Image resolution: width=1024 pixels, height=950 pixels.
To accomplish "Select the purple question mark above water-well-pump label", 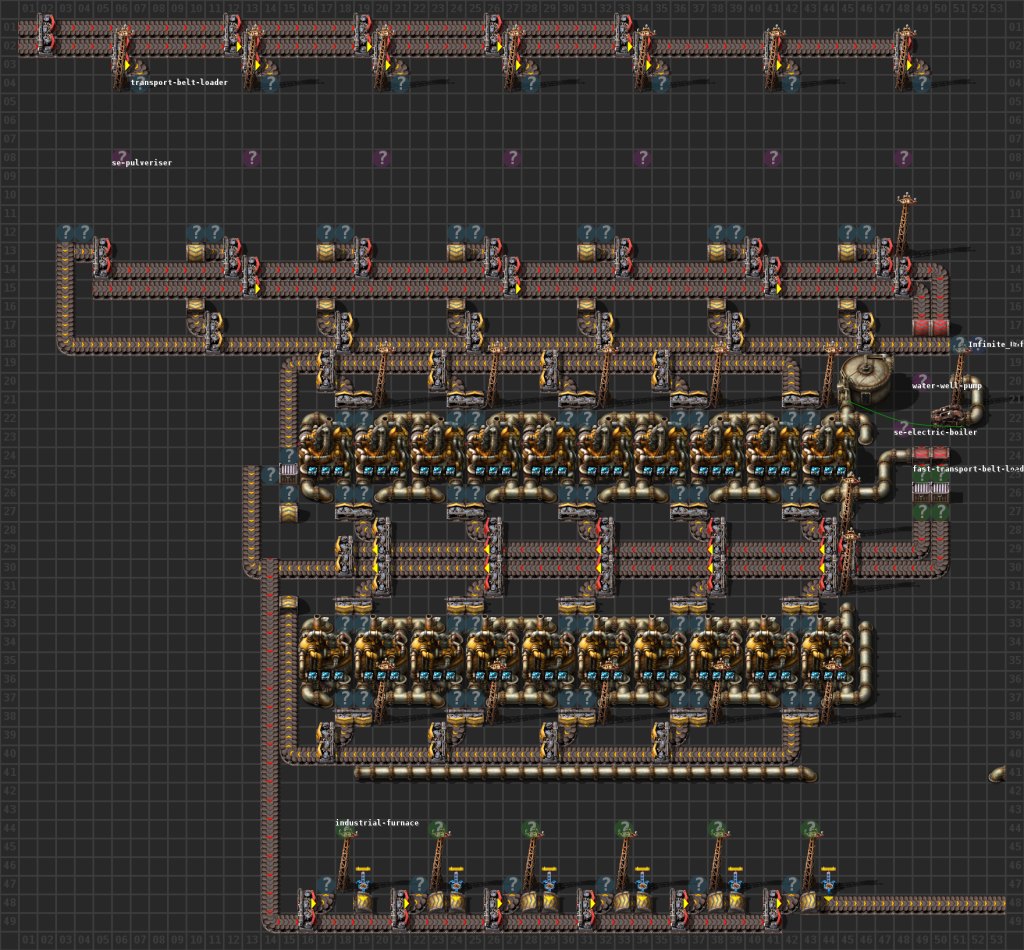I will coord(921,379).
